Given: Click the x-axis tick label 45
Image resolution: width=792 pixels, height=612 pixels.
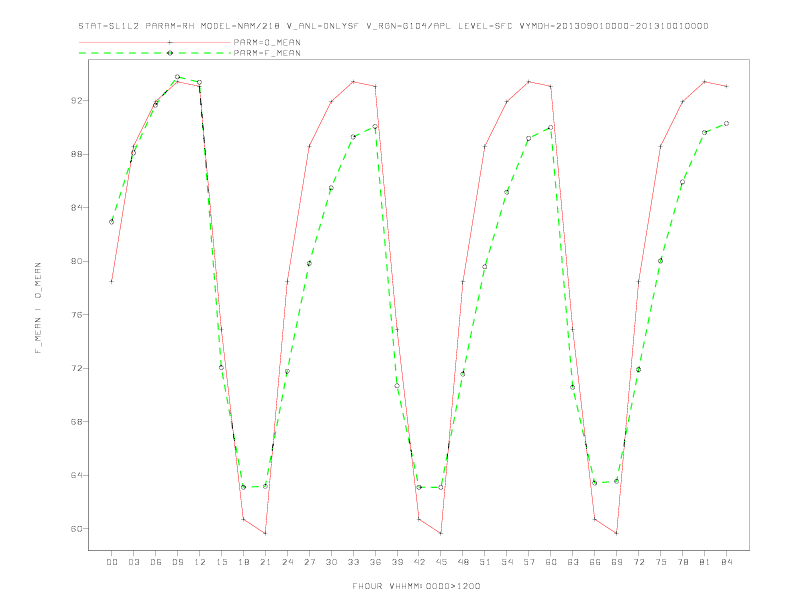Looking at the screenshot, I should click(441, 562).
